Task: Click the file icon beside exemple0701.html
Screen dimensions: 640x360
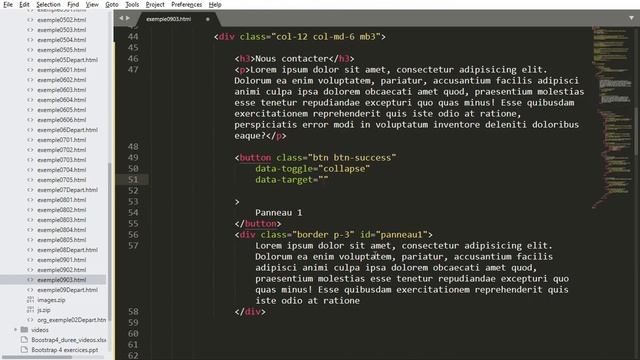Action: [30, 140]
